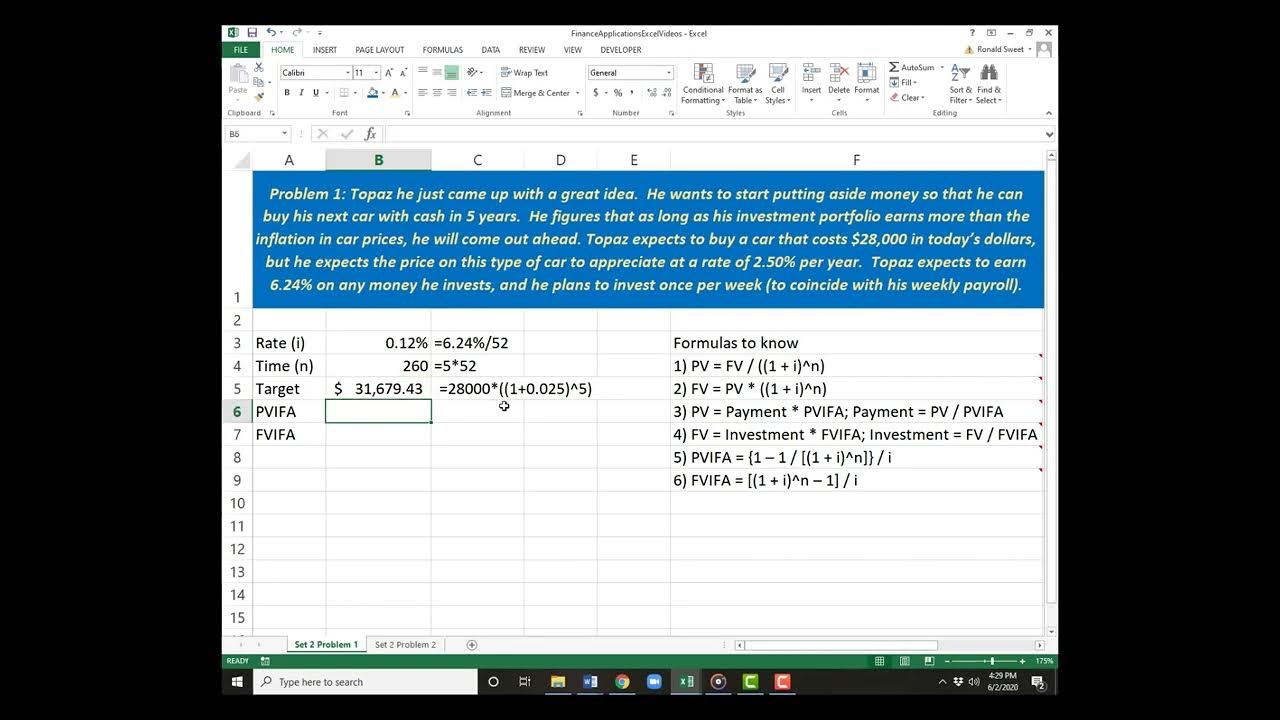
Task: Toggle Bold formatting
Action: click(x=287, y=92)
